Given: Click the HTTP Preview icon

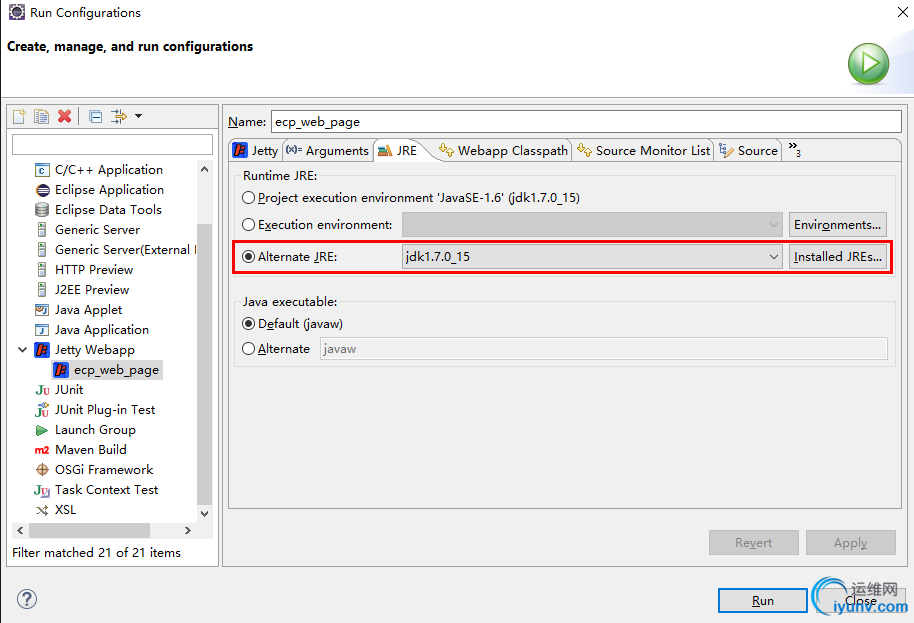Looking at the screenshot, I should click(42, 270).
